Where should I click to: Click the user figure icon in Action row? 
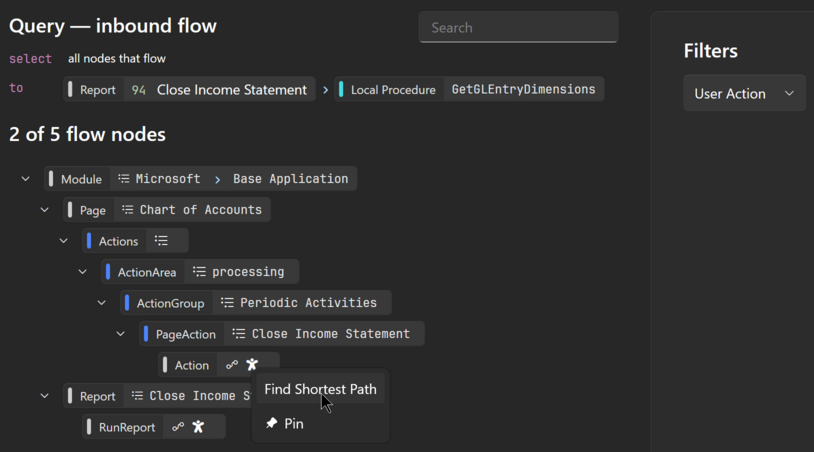[x=252, y=365]
